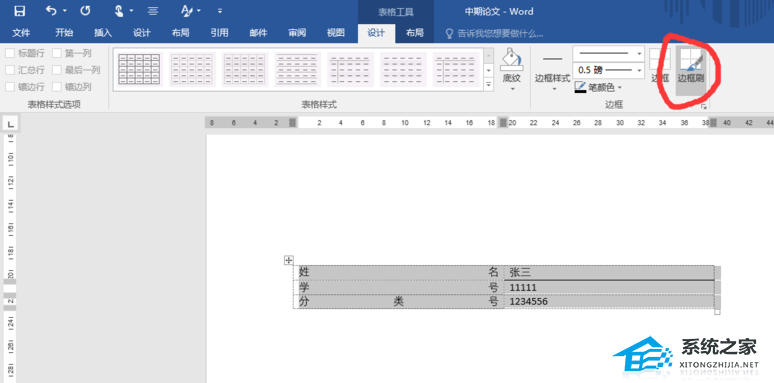Open the 文件 File tab
The width and height of the screenshot is (774, 383).
21,33
